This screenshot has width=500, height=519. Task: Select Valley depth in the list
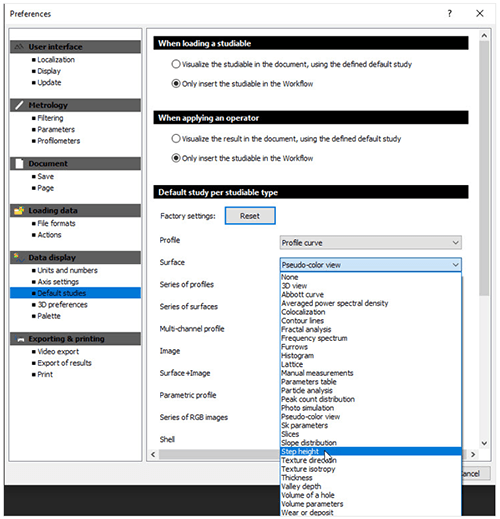click(x=371, y=486)
